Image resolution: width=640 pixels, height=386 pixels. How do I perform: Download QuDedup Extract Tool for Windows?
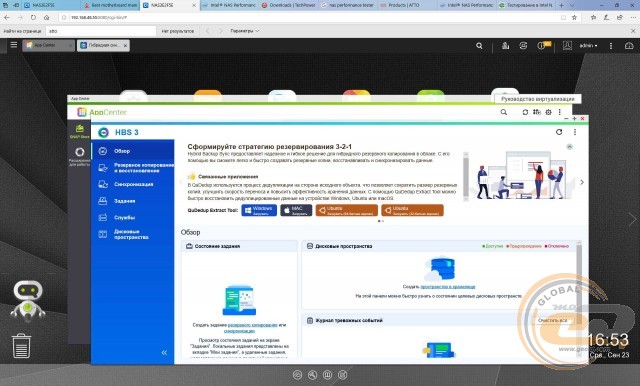click(259, 210)
